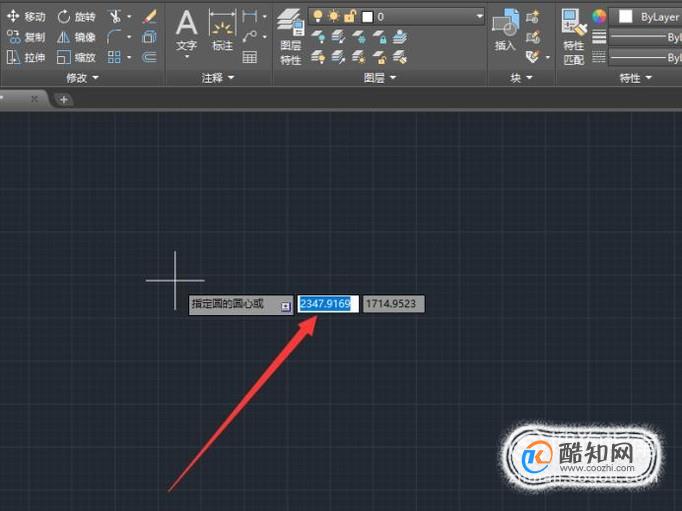Screen dimensions: 682x511
Task: Select the Move (移动) tool
Action: click(x=26, y=17)
